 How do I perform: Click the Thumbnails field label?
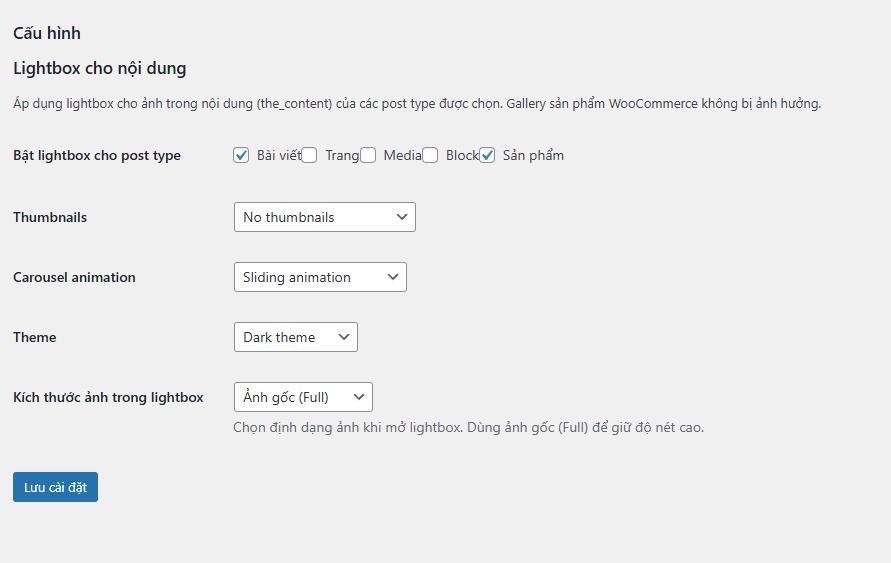click(x=50, y=217)
